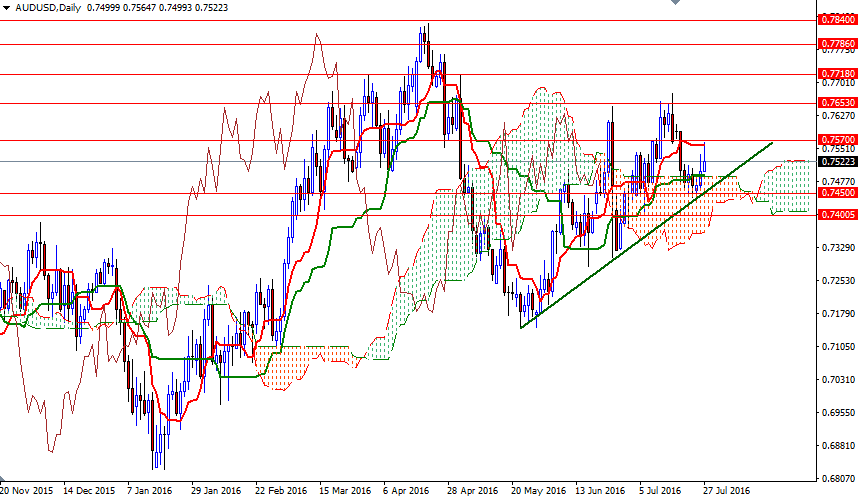
Task: Click the 5 Jul 2016 date label
Action: point(660,490)
